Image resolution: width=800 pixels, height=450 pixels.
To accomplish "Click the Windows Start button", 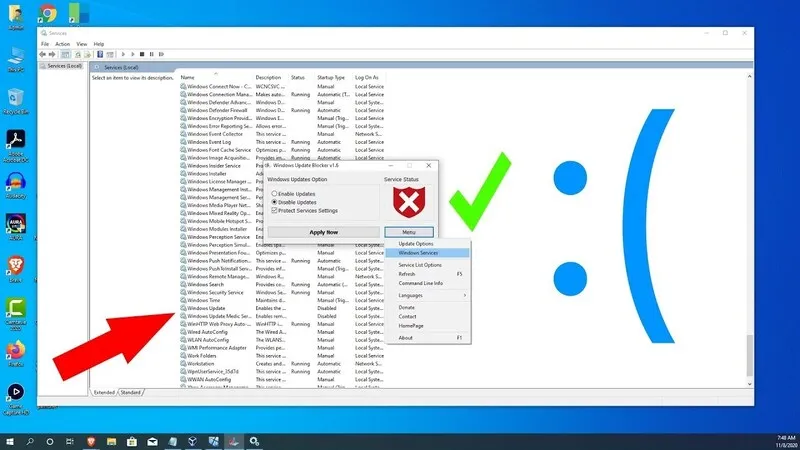I will (9, 440).
